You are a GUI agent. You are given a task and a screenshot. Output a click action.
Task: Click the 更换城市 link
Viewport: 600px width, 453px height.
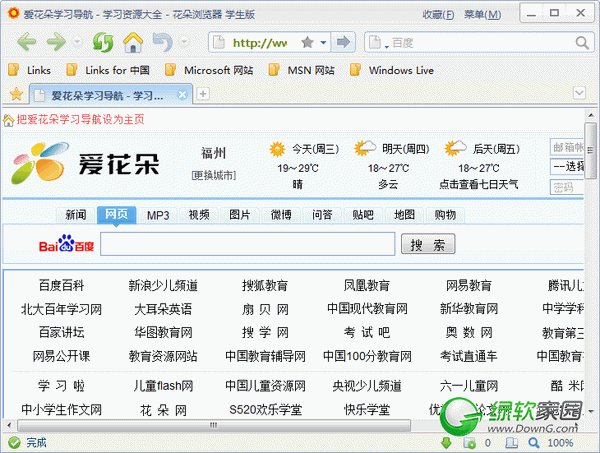[x=214, y=175]
